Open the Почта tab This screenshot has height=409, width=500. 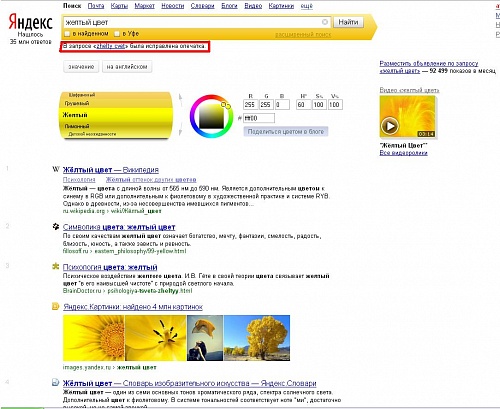coord(96,6)
